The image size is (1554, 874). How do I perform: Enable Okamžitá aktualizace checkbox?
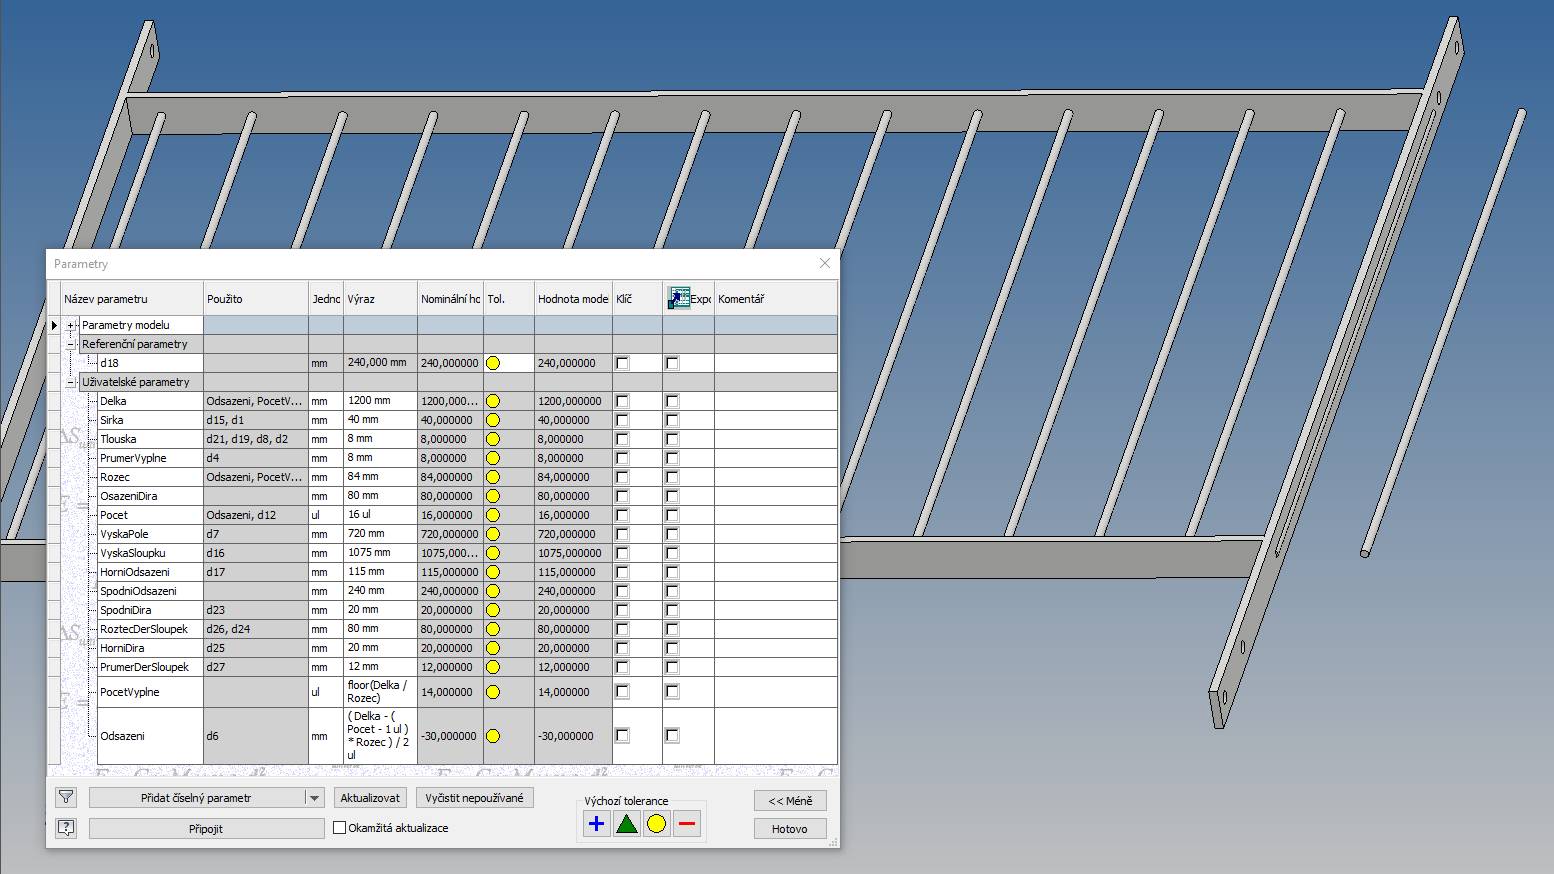point(339,828)
